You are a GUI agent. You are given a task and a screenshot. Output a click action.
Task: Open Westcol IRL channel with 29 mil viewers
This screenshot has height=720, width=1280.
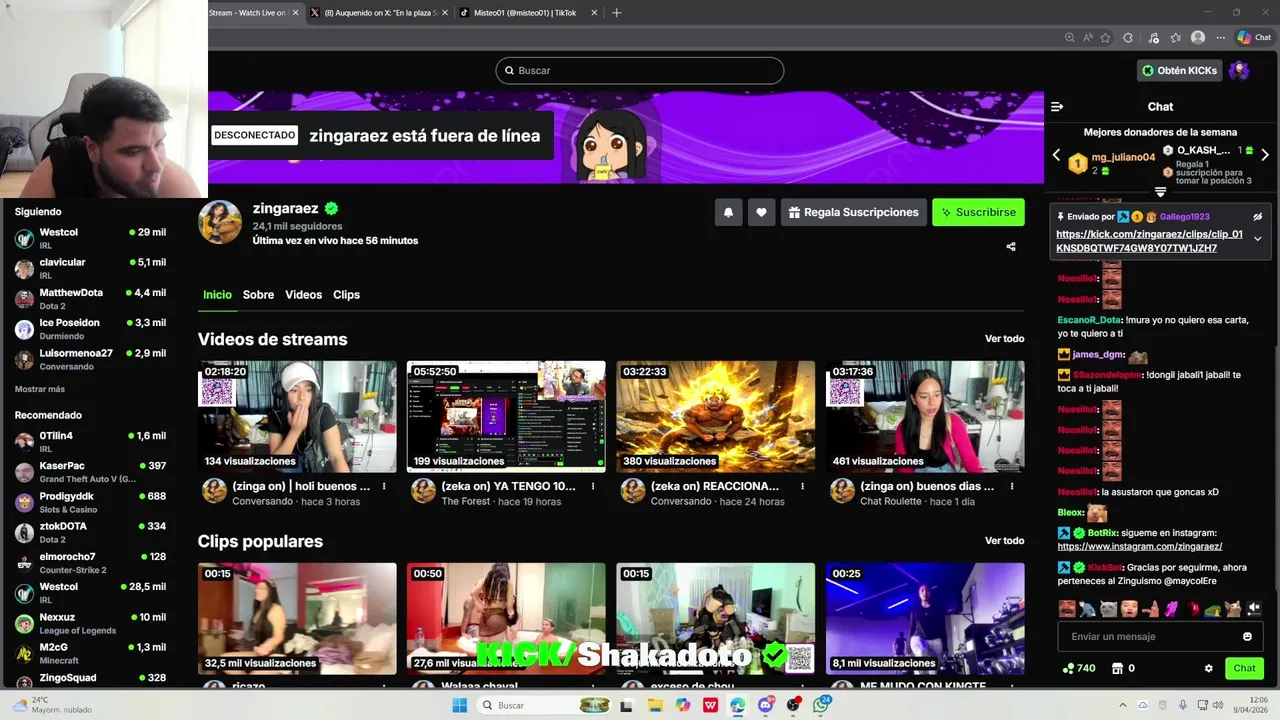point(90,238)
